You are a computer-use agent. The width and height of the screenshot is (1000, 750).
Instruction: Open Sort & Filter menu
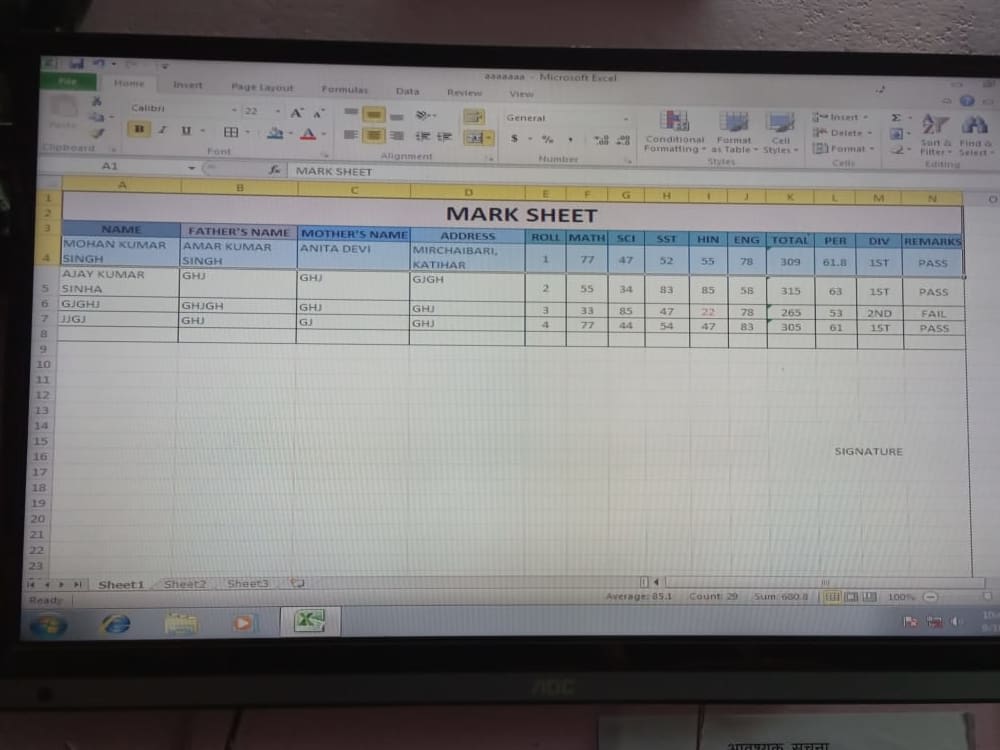coord(936,135)
